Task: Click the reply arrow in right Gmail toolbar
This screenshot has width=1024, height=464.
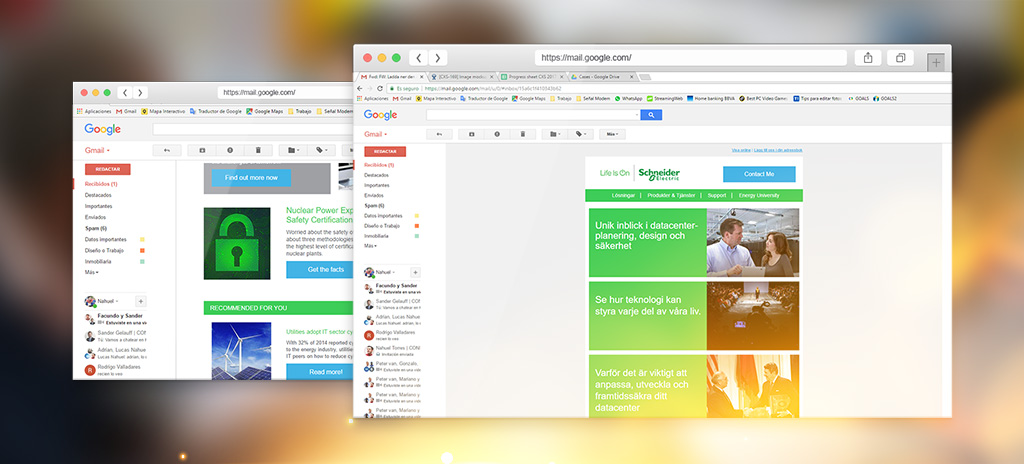Action: [439, 134]
